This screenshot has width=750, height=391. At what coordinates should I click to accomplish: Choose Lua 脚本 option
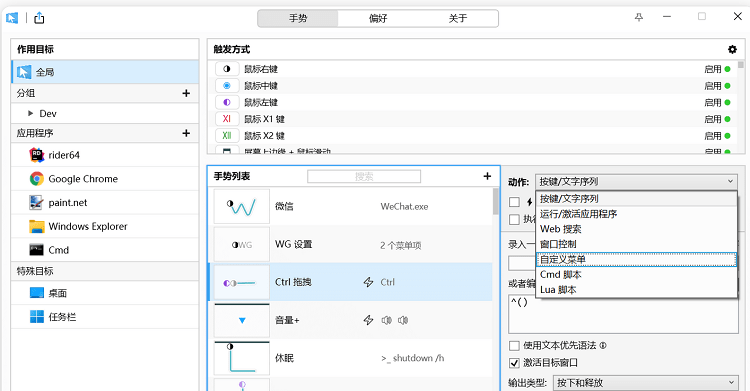click(636, 290)
